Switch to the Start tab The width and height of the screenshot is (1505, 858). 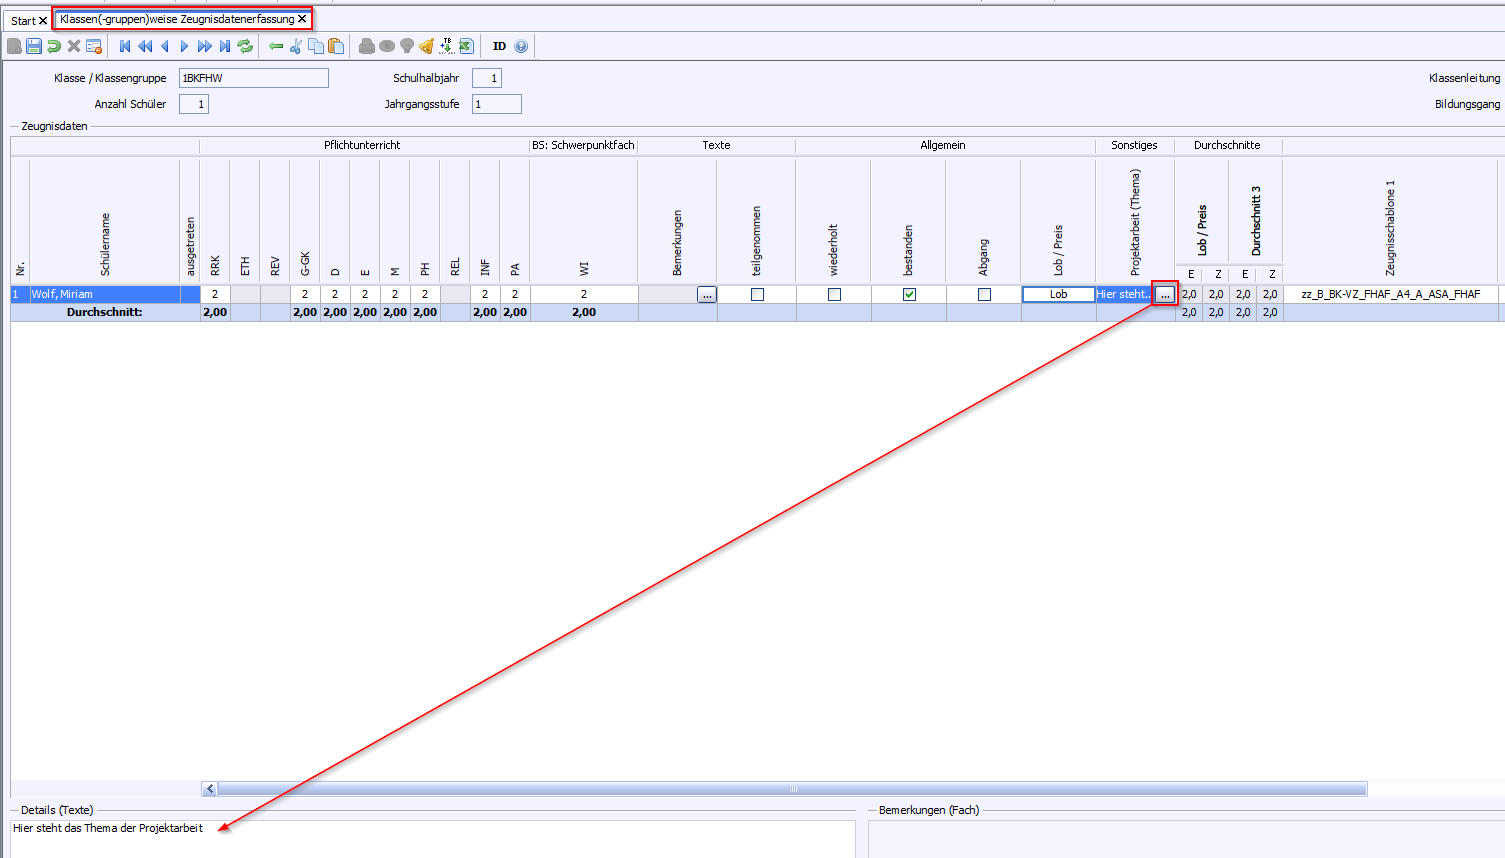pyautogui.click(x=23, y=21)
